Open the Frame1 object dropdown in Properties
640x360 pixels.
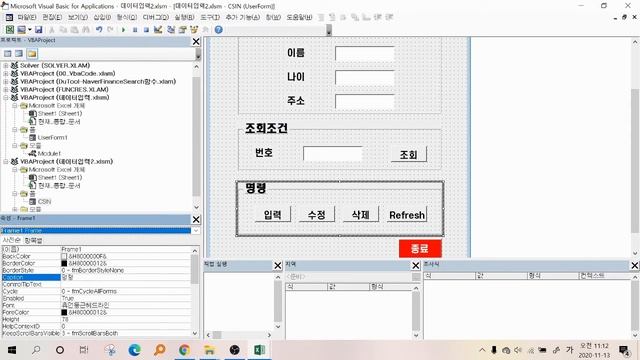(x=196, y=231)
